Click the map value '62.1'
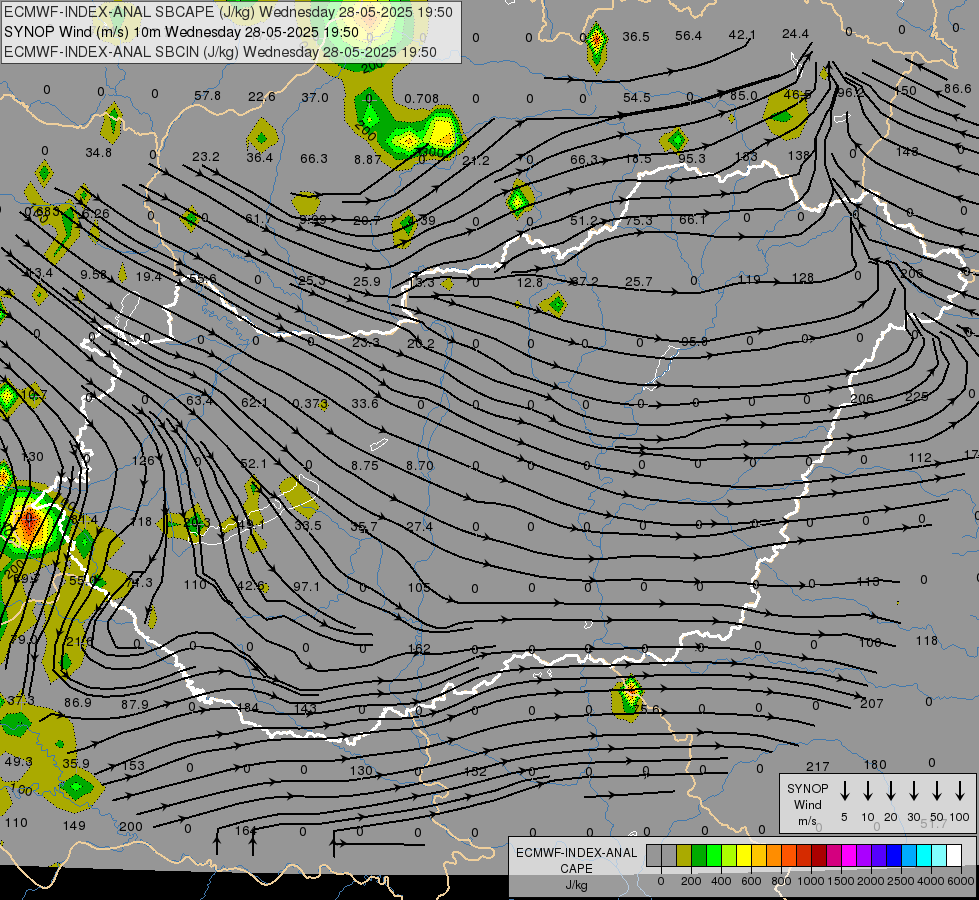The image size is (979, 900). click(x=254, y=402)
